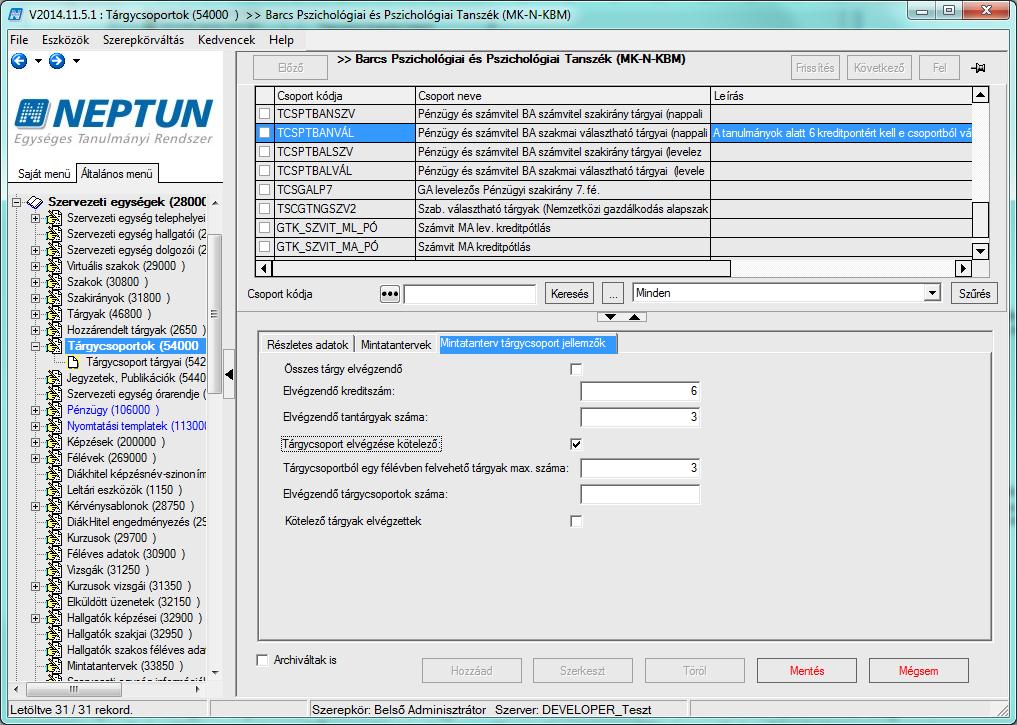Tick the checkbox for row GTK_SZVIT_MA_PÓ
1017x725 pixels.
[265, 247]
